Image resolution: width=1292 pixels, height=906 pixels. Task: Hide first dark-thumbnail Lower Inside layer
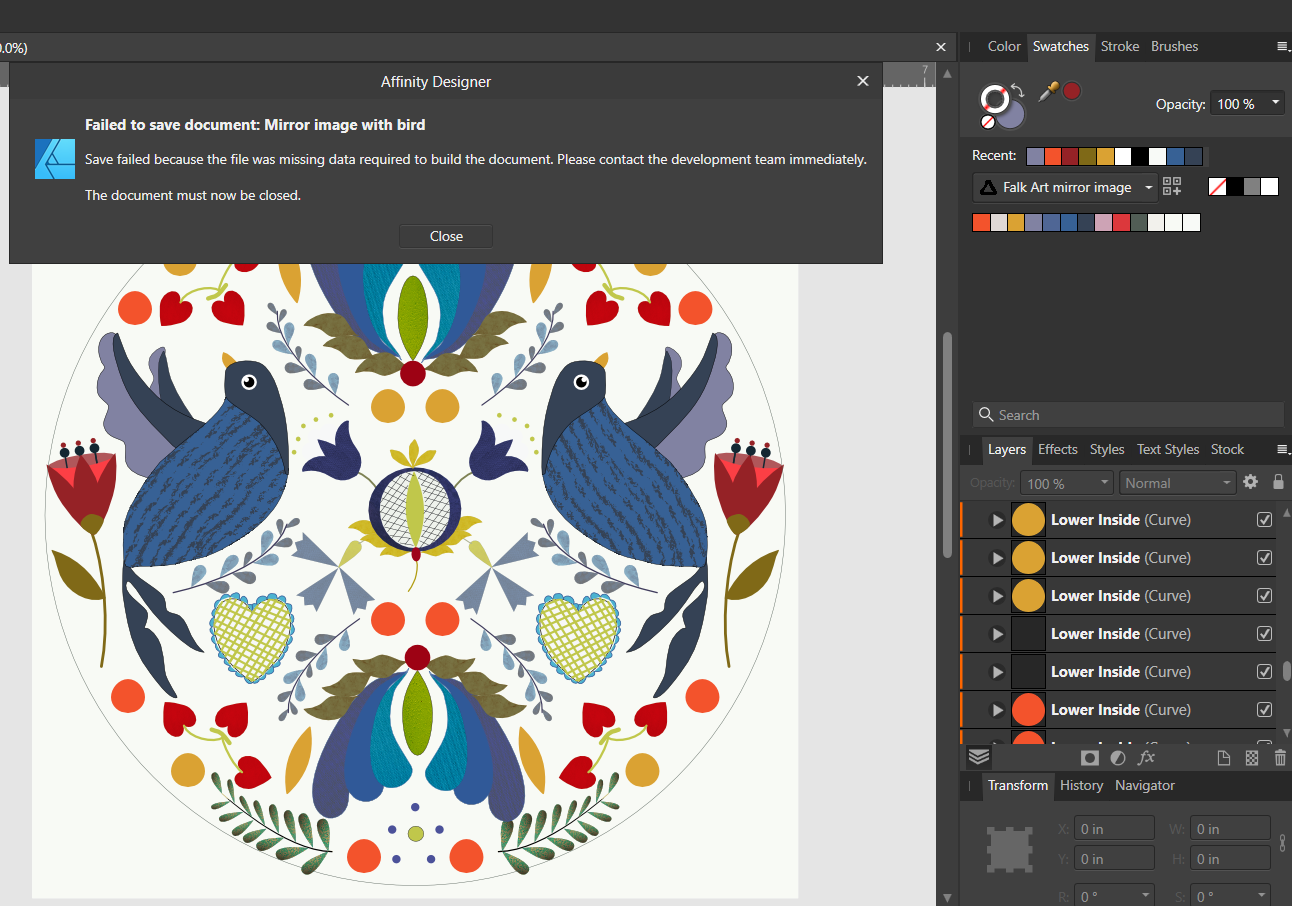tap(1264, 633)
